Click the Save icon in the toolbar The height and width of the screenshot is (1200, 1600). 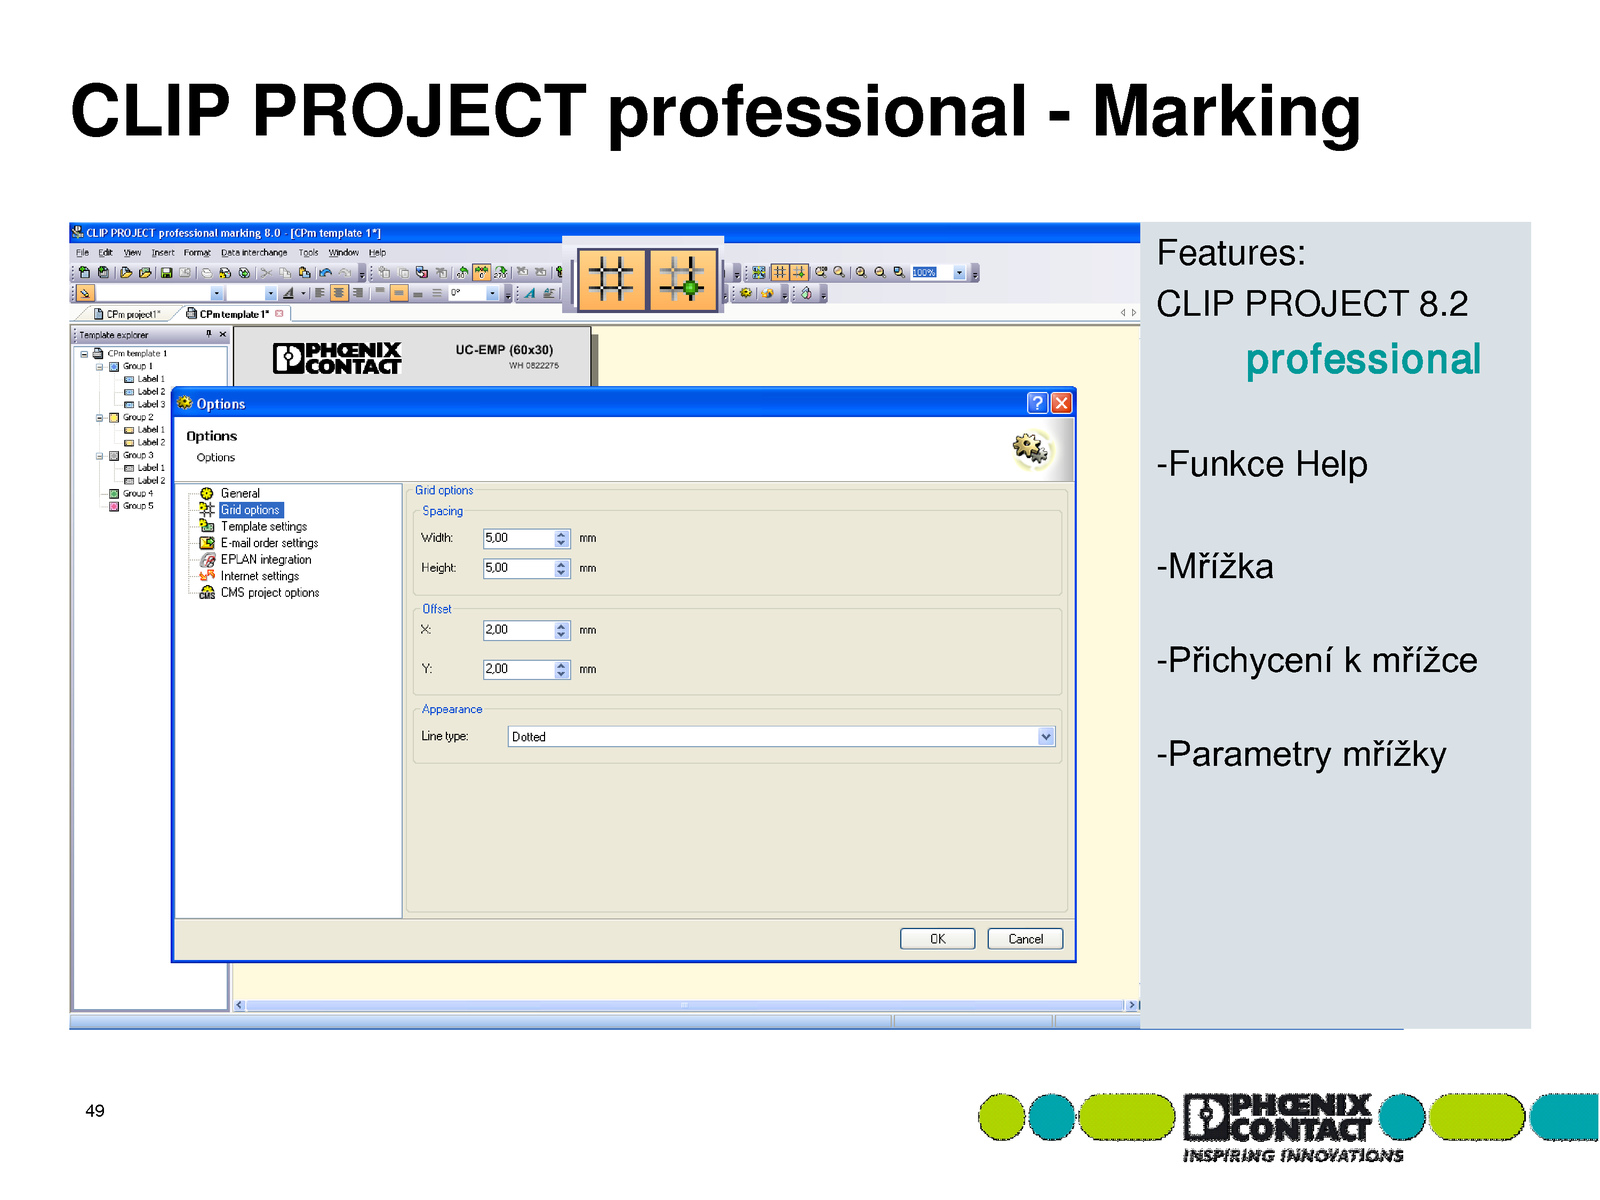pyautogui.click(x=166, y=272)
